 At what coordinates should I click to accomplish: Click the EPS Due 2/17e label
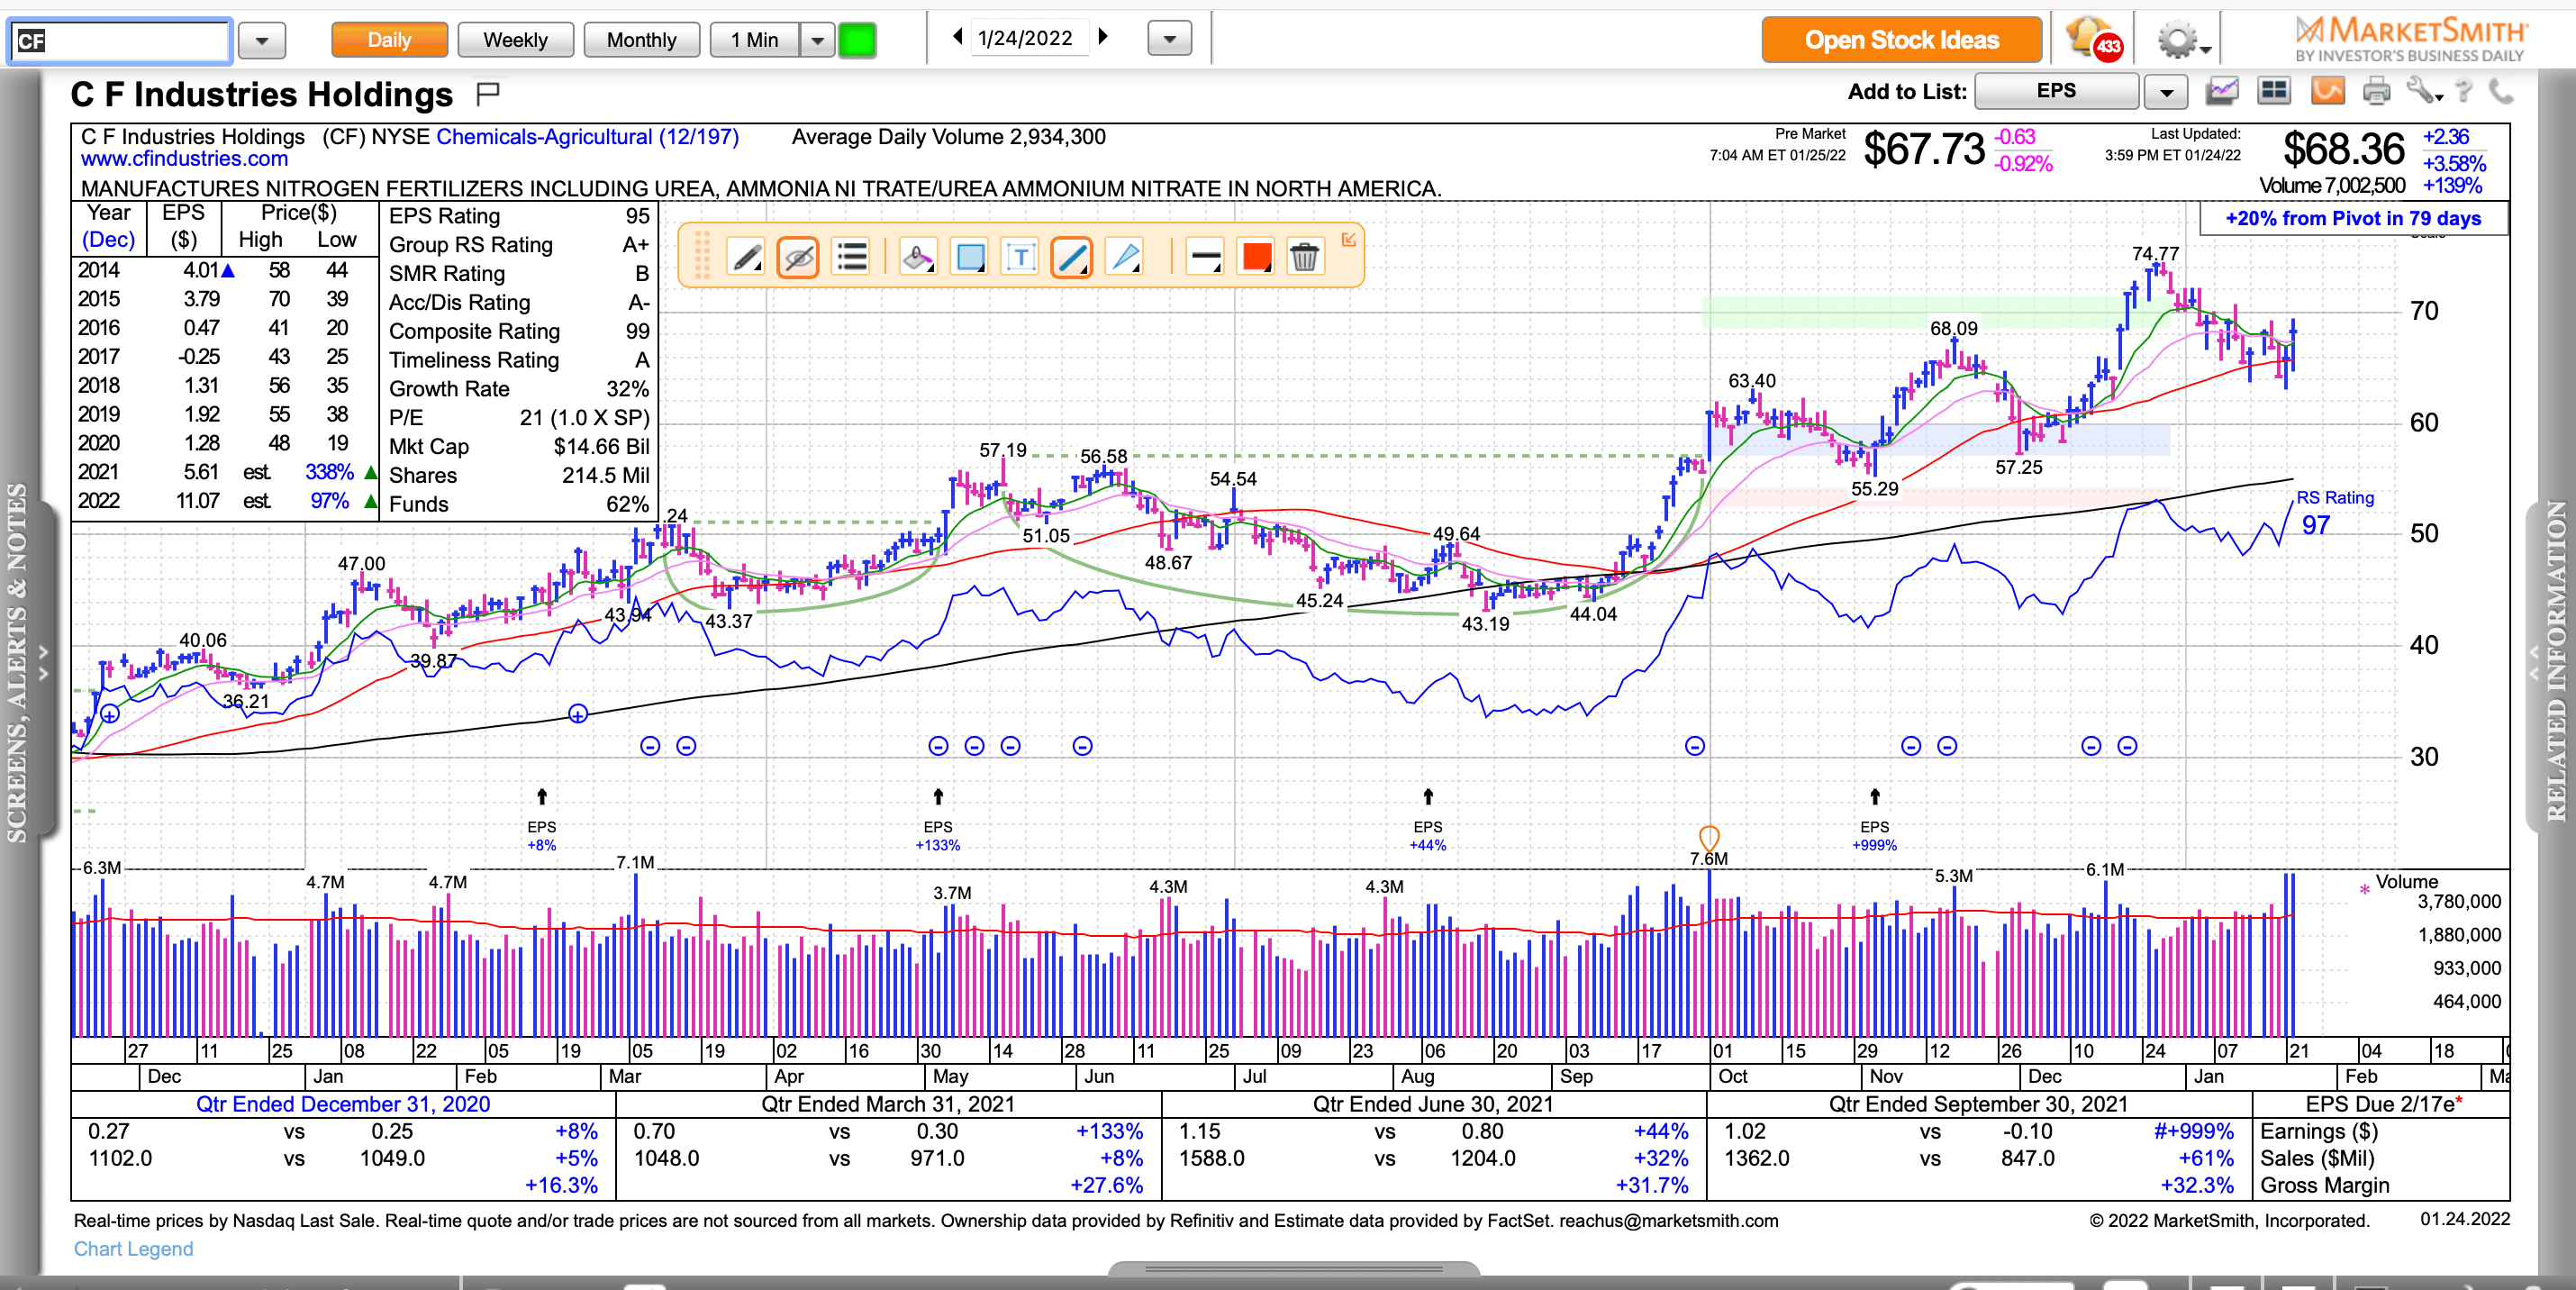tap(2383, 1104)
